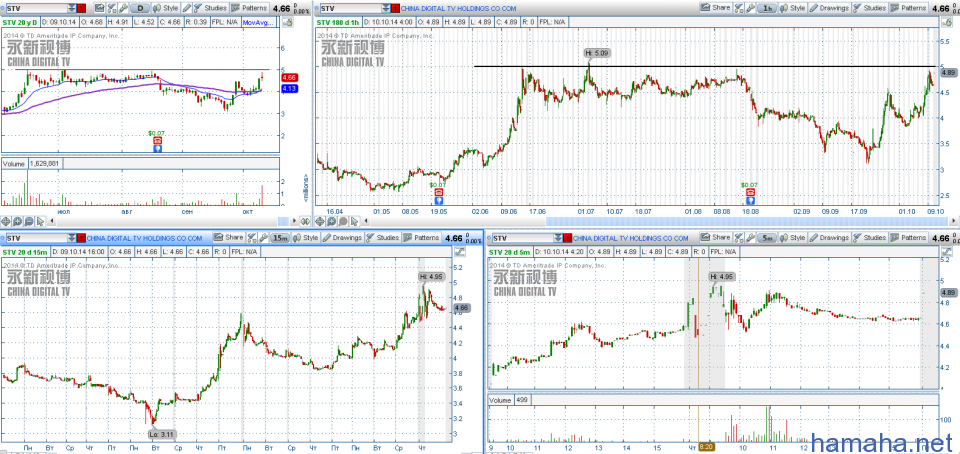Click the dividend icon under 18.08 on 1h chart

751,199
